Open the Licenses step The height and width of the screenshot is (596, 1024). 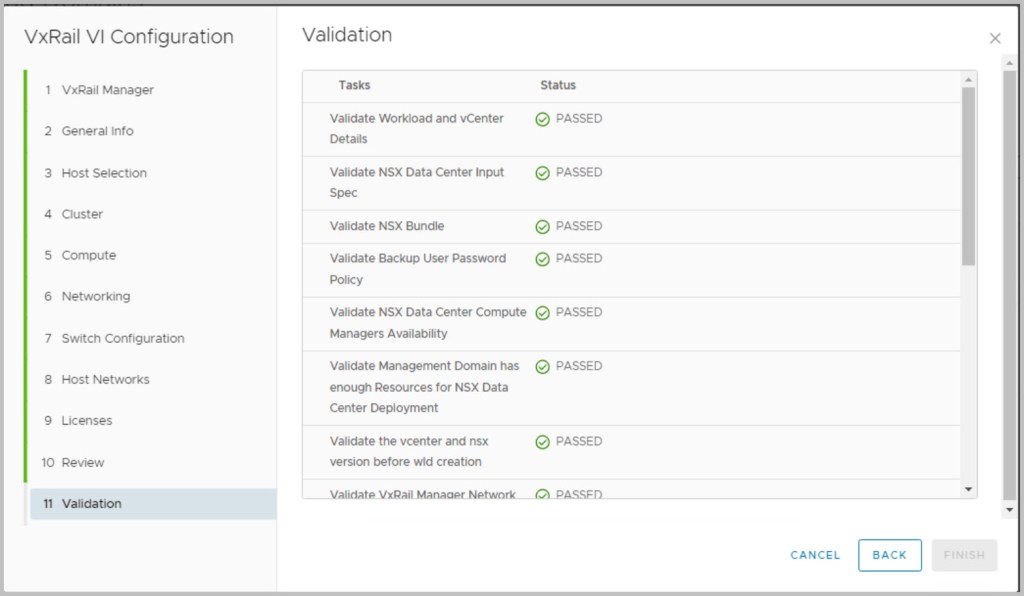(87, 421)
